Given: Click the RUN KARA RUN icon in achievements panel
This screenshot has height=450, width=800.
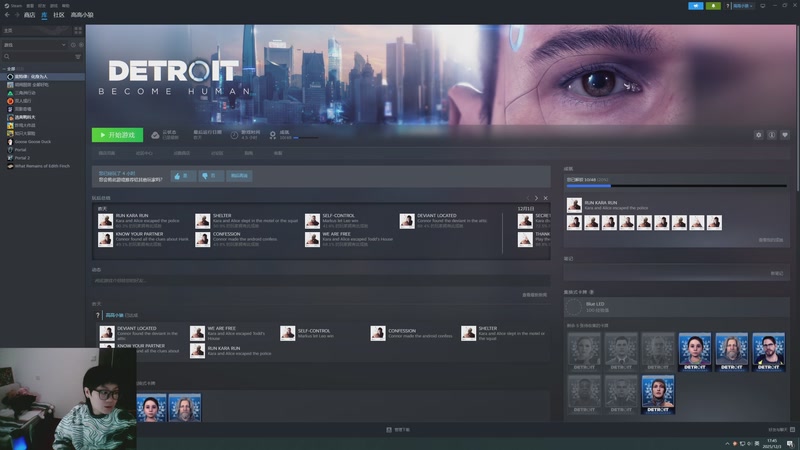Looking at the screenshot, I should [574, 205].
